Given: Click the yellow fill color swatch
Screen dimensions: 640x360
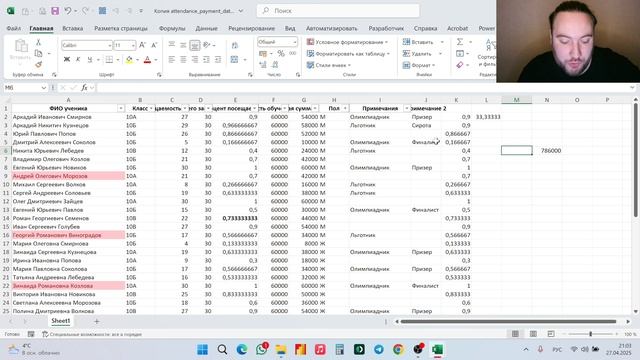Looking at the screenshot, I should 129,60.
